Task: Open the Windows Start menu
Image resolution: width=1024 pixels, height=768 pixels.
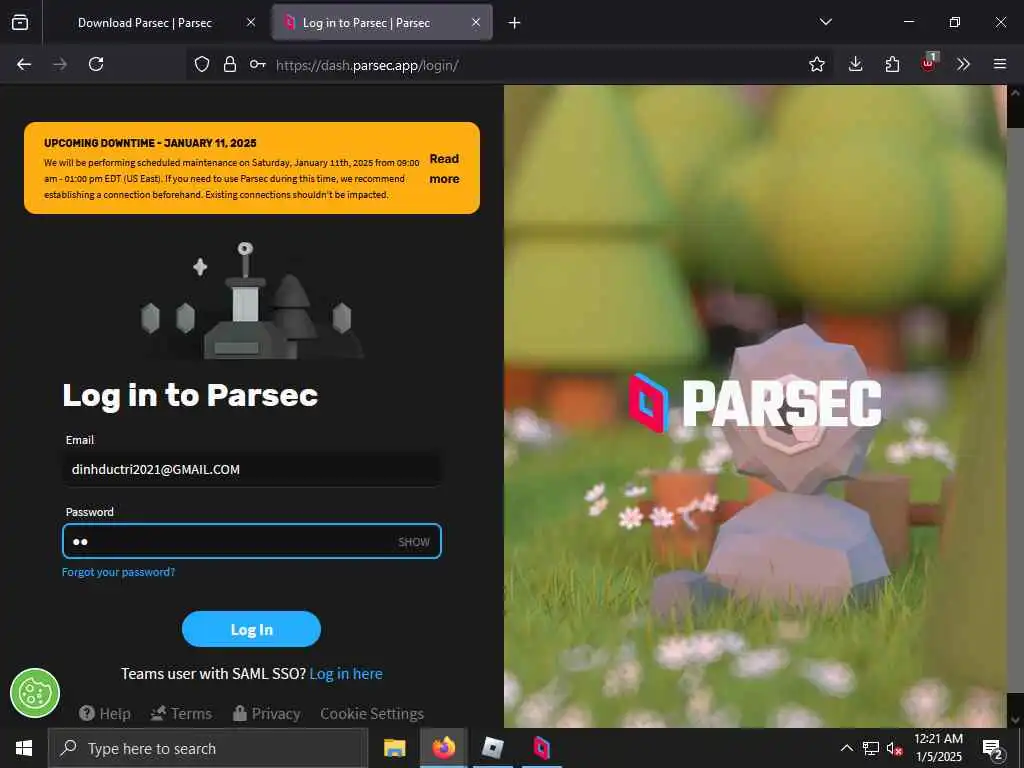Action: click(x=24, y=748)
